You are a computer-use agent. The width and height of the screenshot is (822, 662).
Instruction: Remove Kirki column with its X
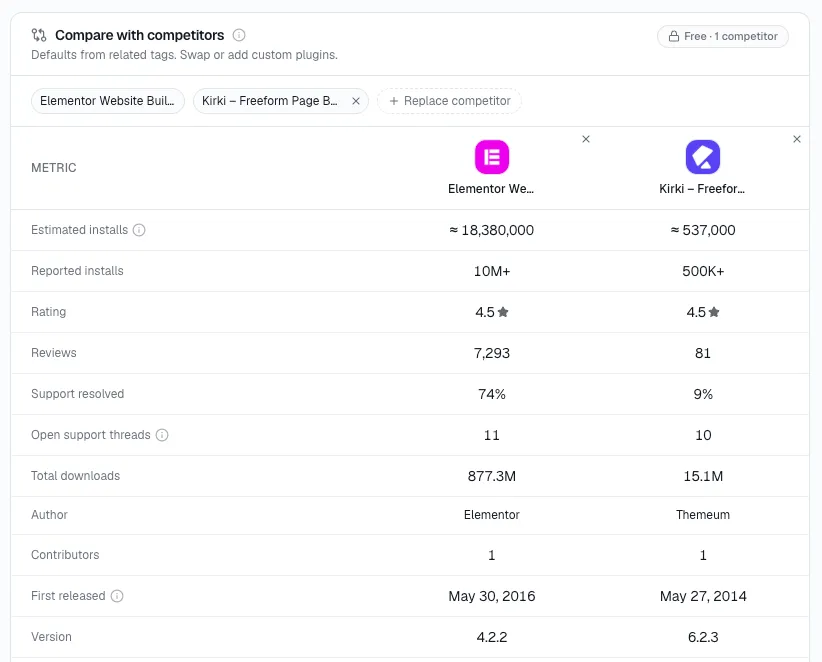click(x=797, y=139)
